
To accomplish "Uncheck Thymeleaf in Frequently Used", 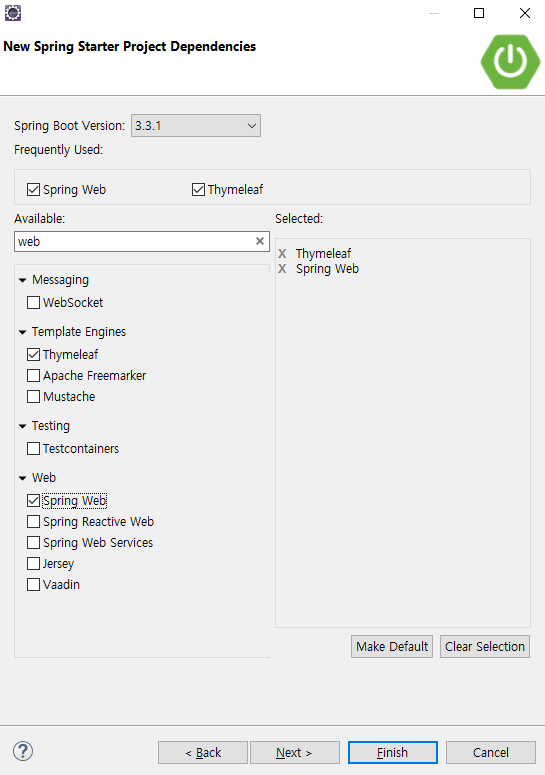I will point(198,190).
